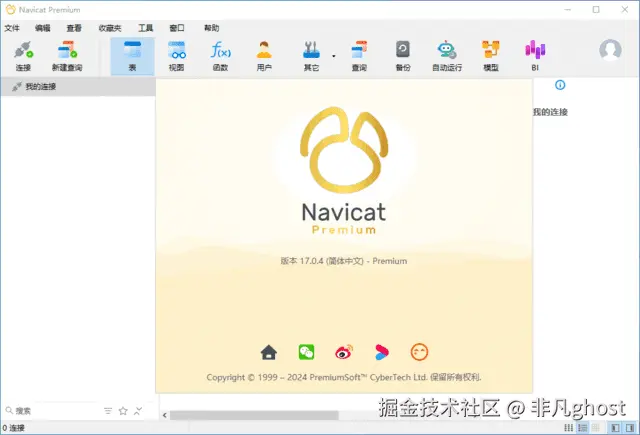
Task: Toggle the right information pane button
Action: 630,428
